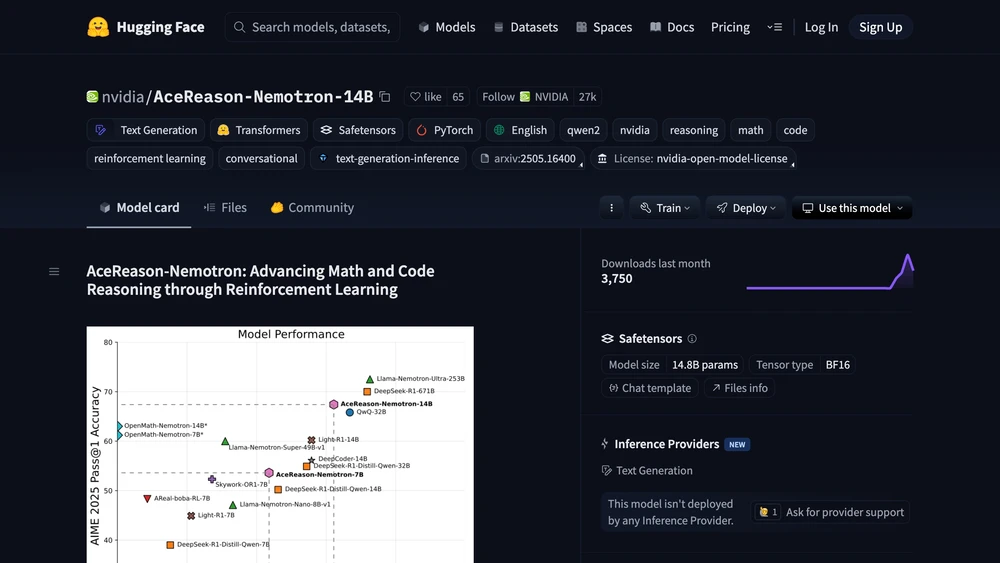Click the Safetensors stack icon in the sidebar
The height and width of the screenshot is (563, 1000).
[x=607, y=339]
